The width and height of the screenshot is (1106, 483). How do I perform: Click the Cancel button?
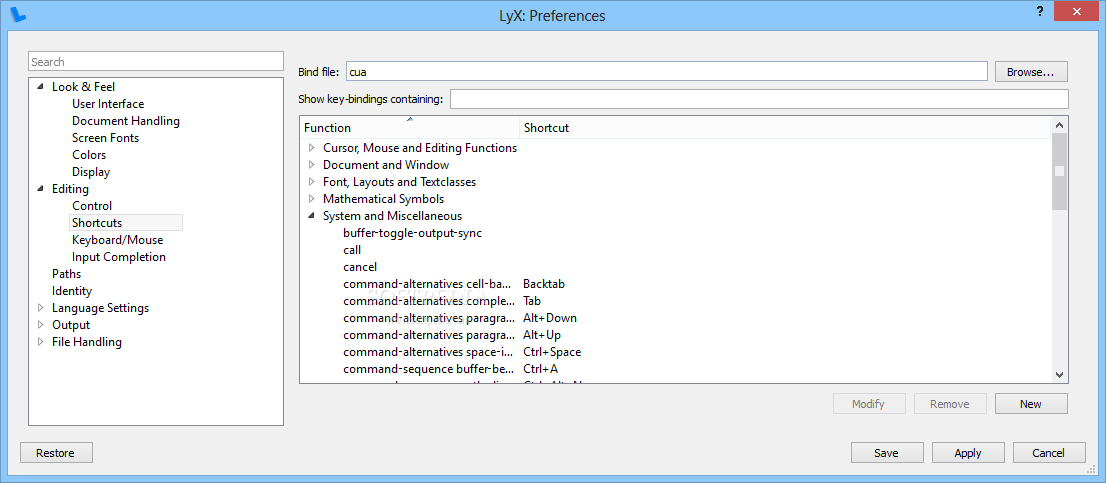click(x=1048, y=453)
